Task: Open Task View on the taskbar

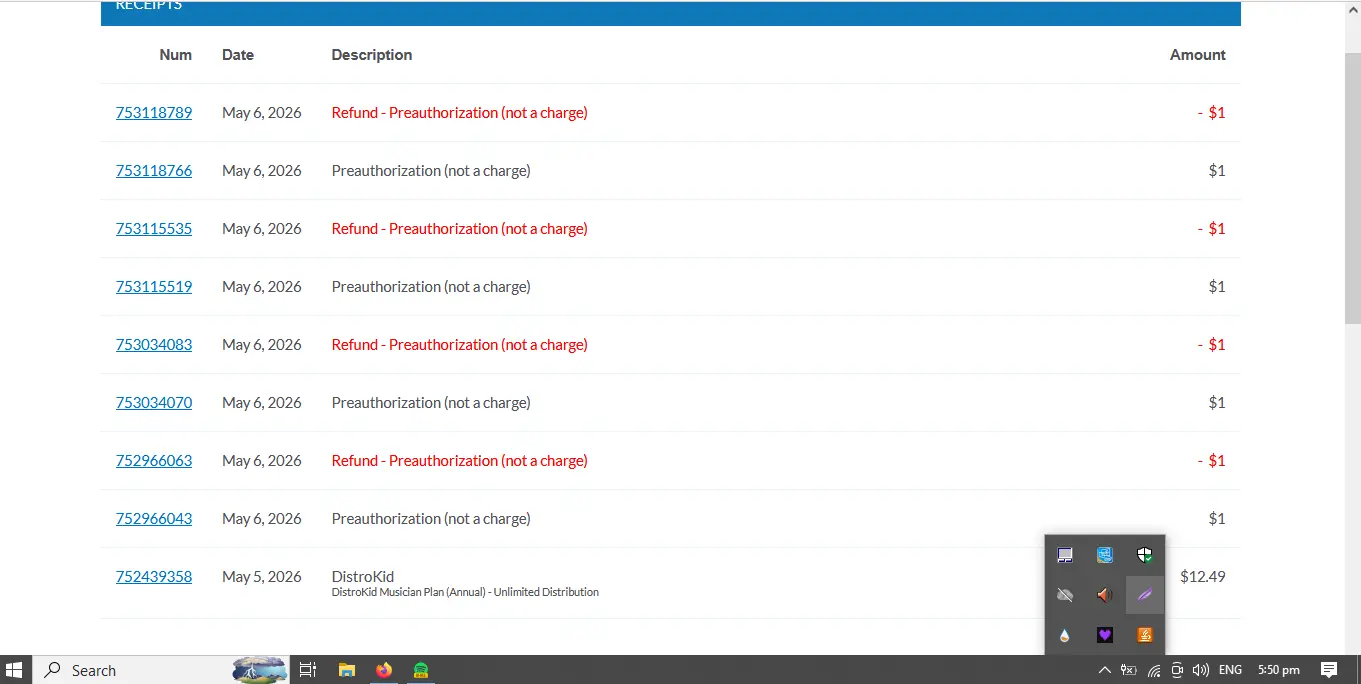Action: (308, 670)
